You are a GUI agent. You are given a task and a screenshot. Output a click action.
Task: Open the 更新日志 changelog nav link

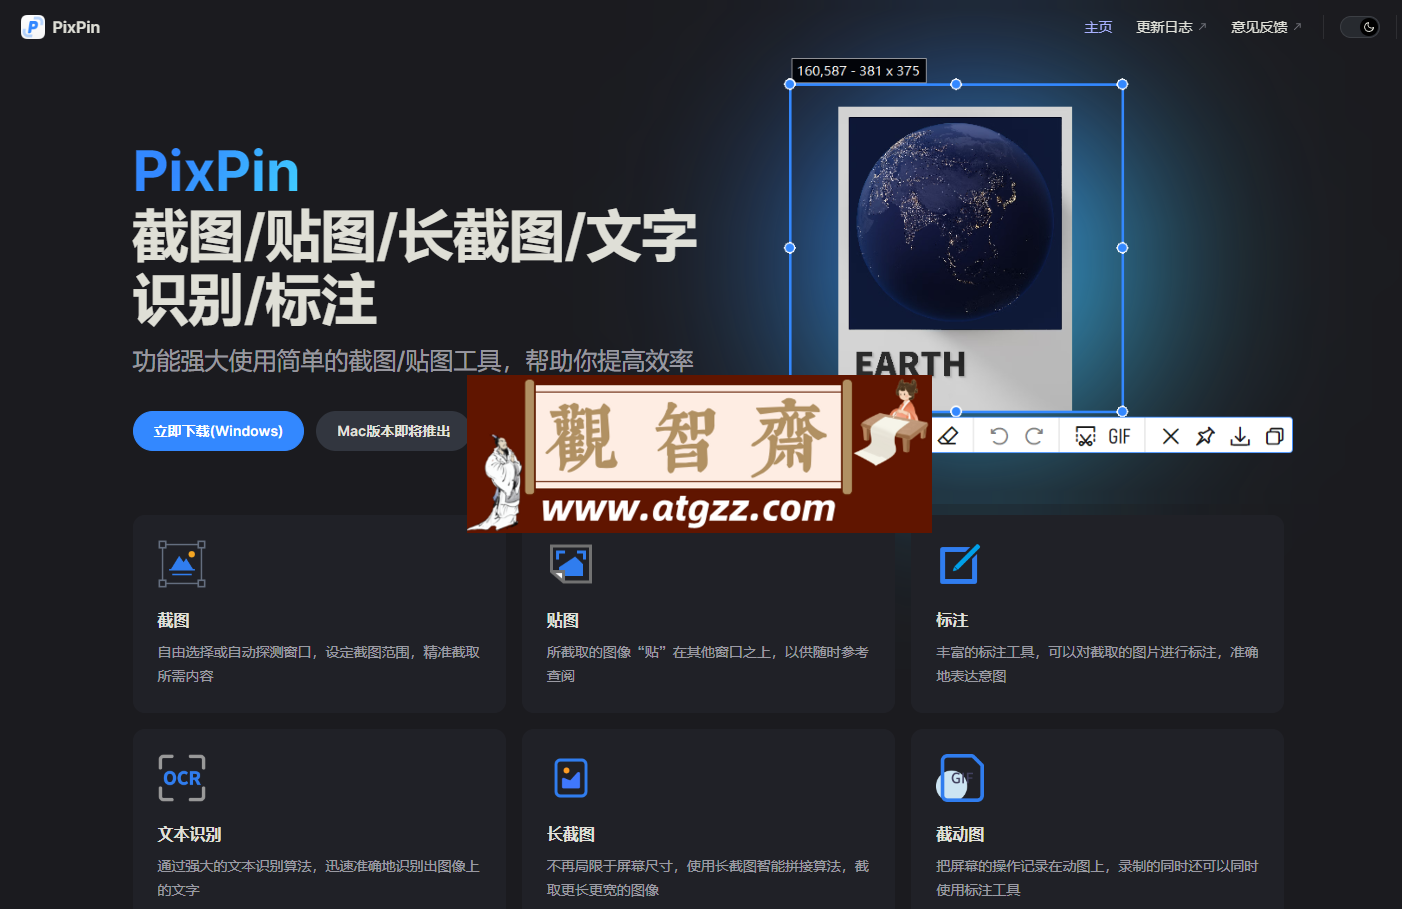click(1171, 27)
